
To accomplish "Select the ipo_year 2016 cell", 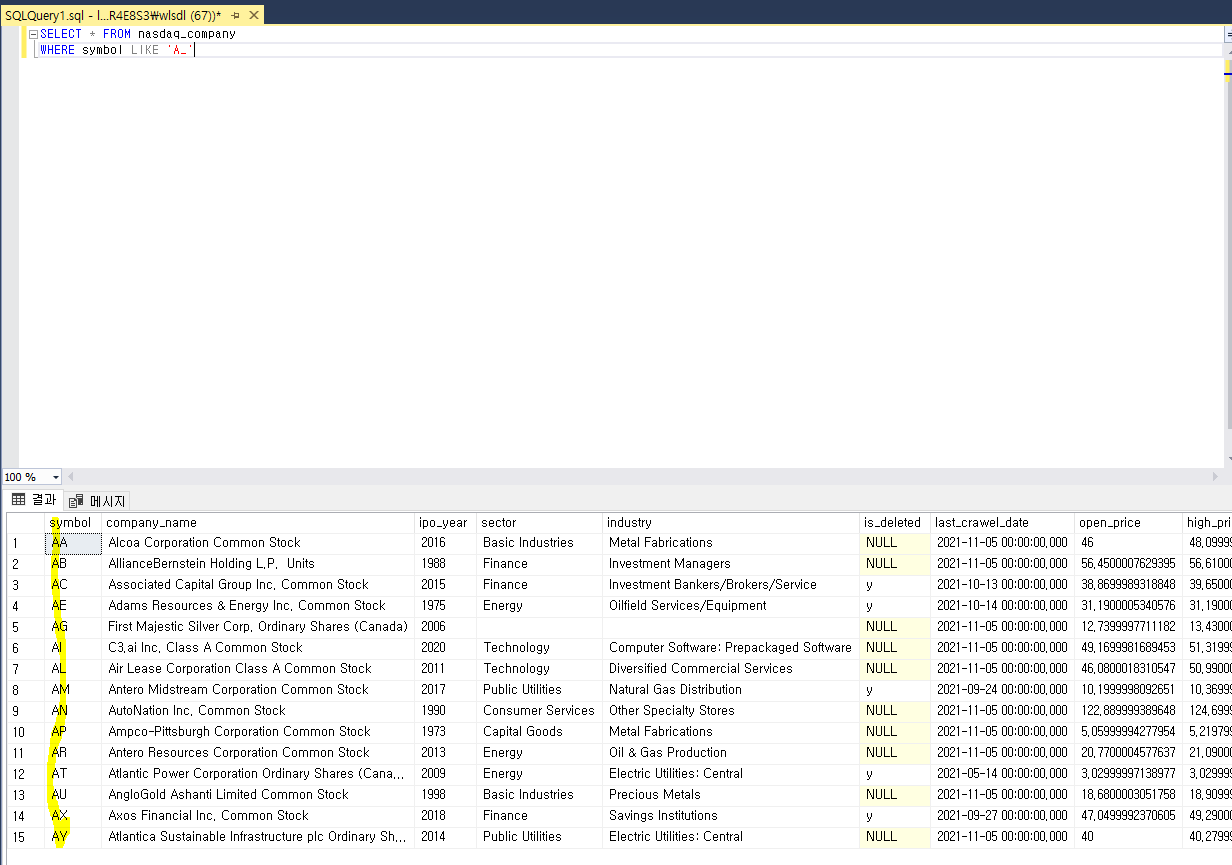I will 445,543.
